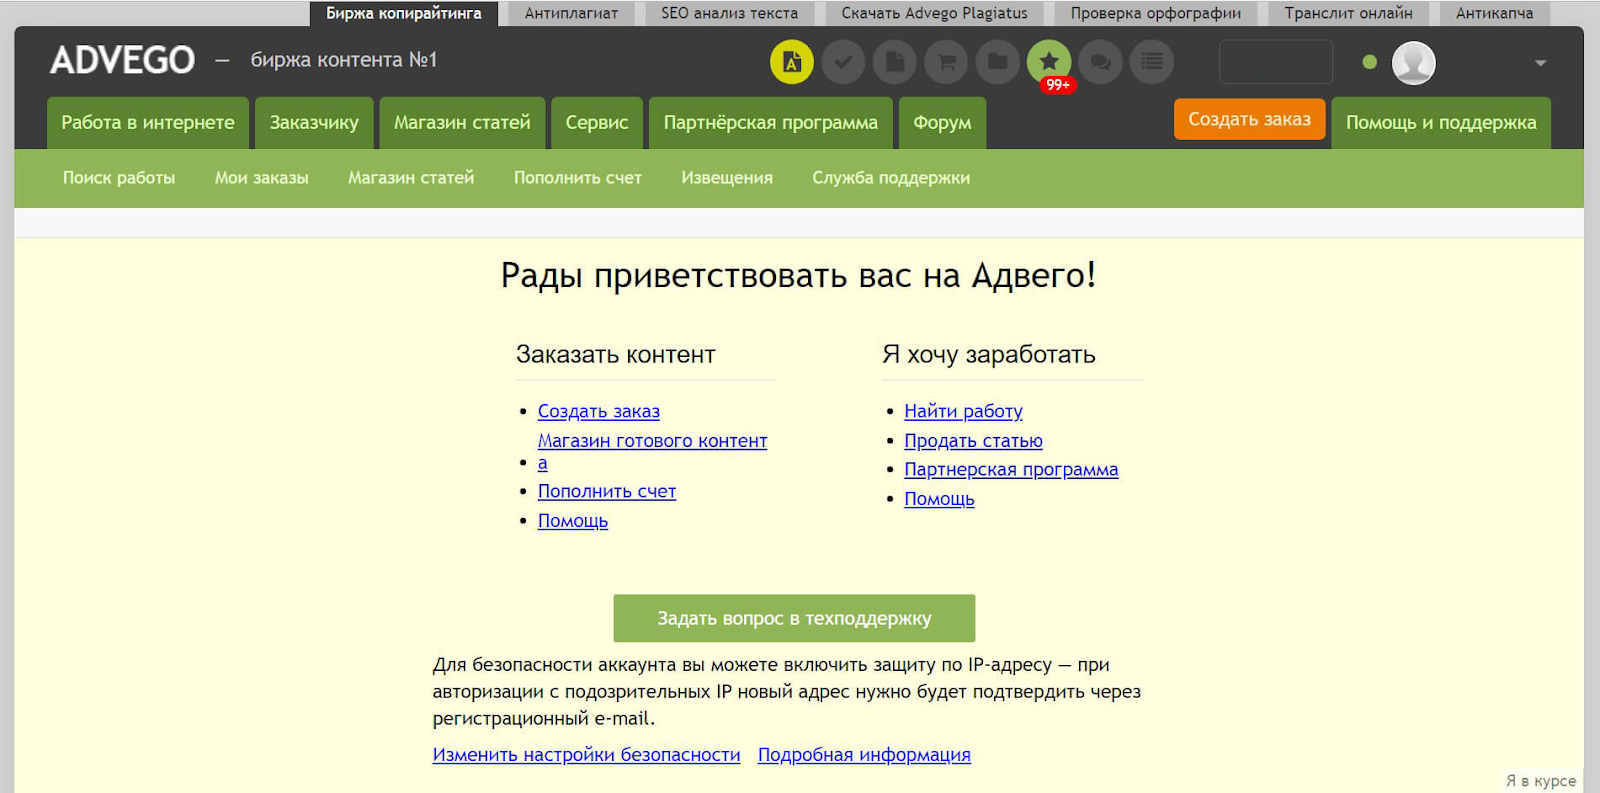This screenshot has height=793, width=1600.
Task: Expand the account dropdown arrow
Action: (x=1540, y=63)
